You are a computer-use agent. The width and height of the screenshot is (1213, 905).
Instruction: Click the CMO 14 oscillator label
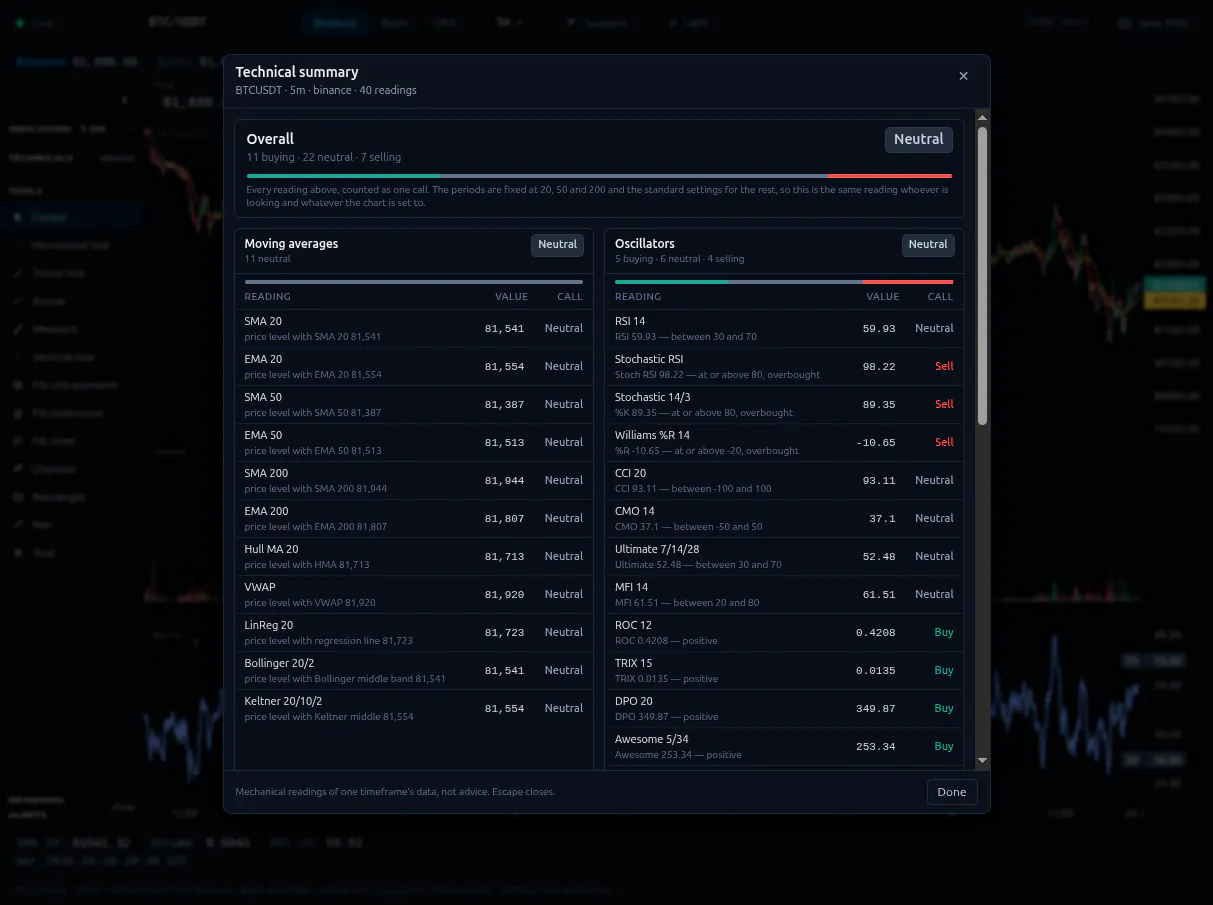[635, 511]
